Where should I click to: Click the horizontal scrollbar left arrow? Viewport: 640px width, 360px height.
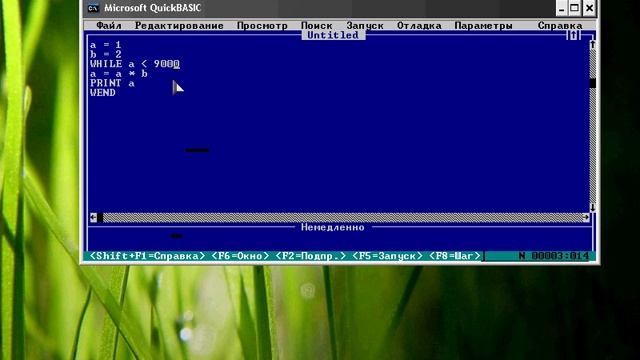pyautogui.click(x=93, y=218)
